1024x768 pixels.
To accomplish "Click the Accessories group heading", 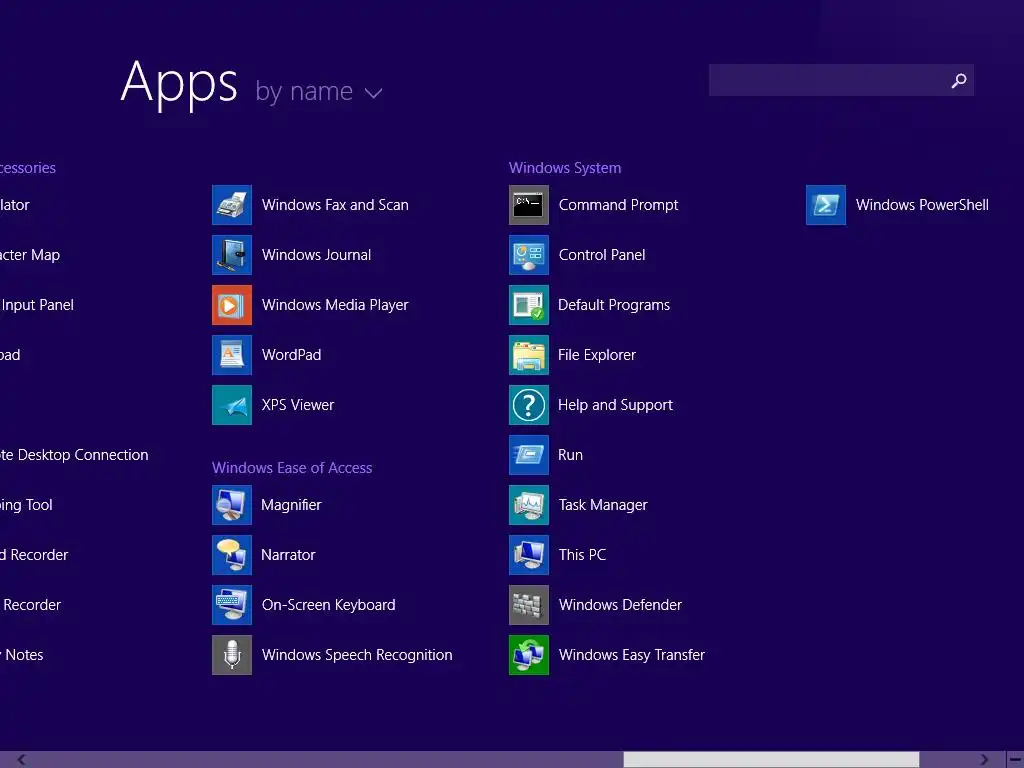I will pyautogui.click(x=28, y=168).
